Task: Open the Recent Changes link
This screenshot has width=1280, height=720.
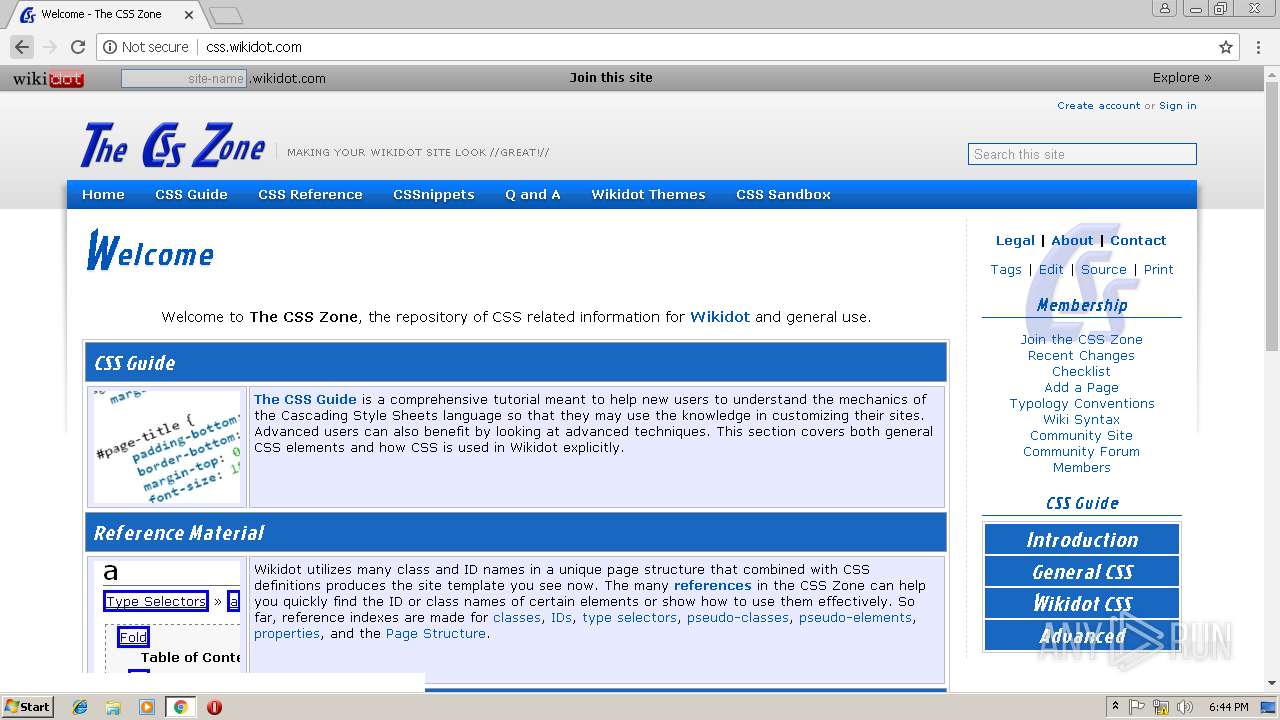Action: pos(1081,355)
